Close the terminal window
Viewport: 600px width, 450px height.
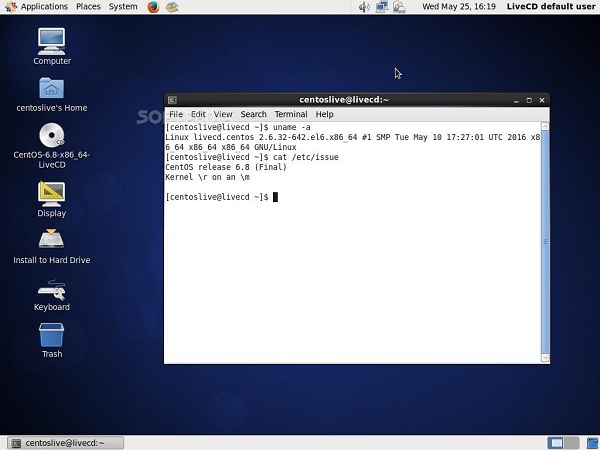point(542,100)
